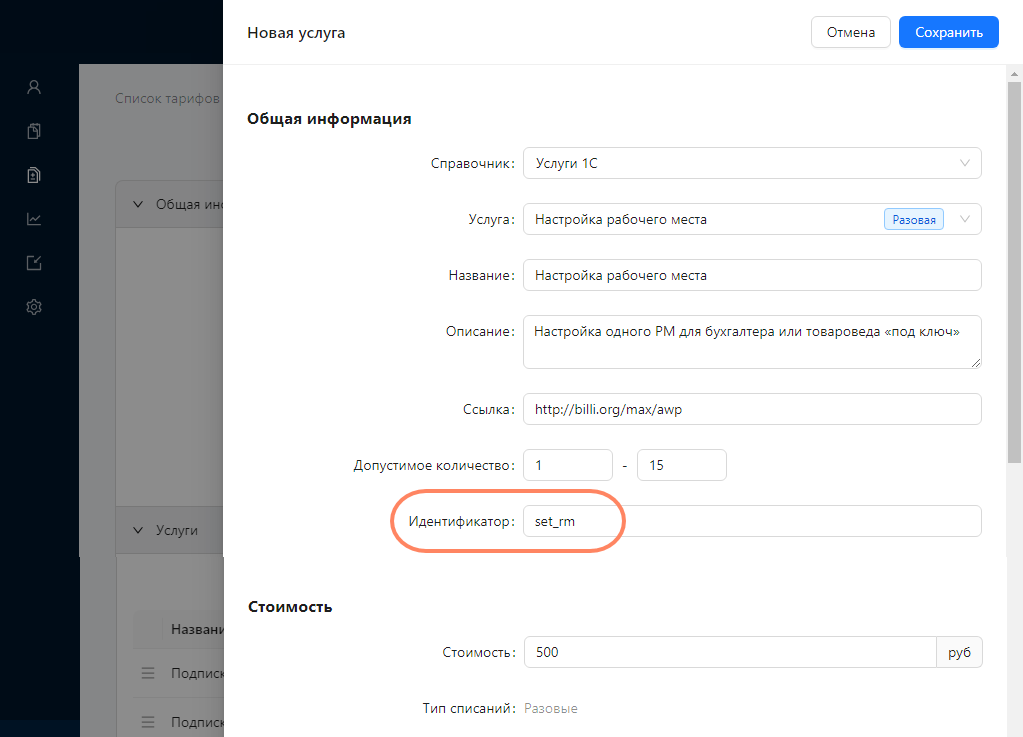
Task: Click the Допустимое количество label
Action: click(x=434, y=466)
